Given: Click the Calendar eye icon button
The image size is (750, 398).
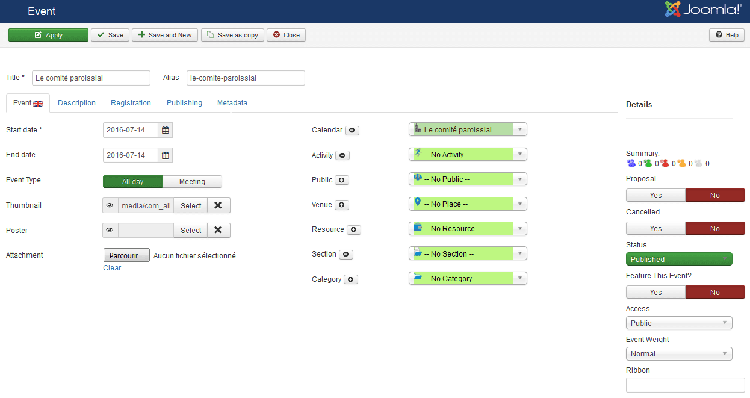Looking at the screenshot, I should pyautogui.click(x=352, y=130).
